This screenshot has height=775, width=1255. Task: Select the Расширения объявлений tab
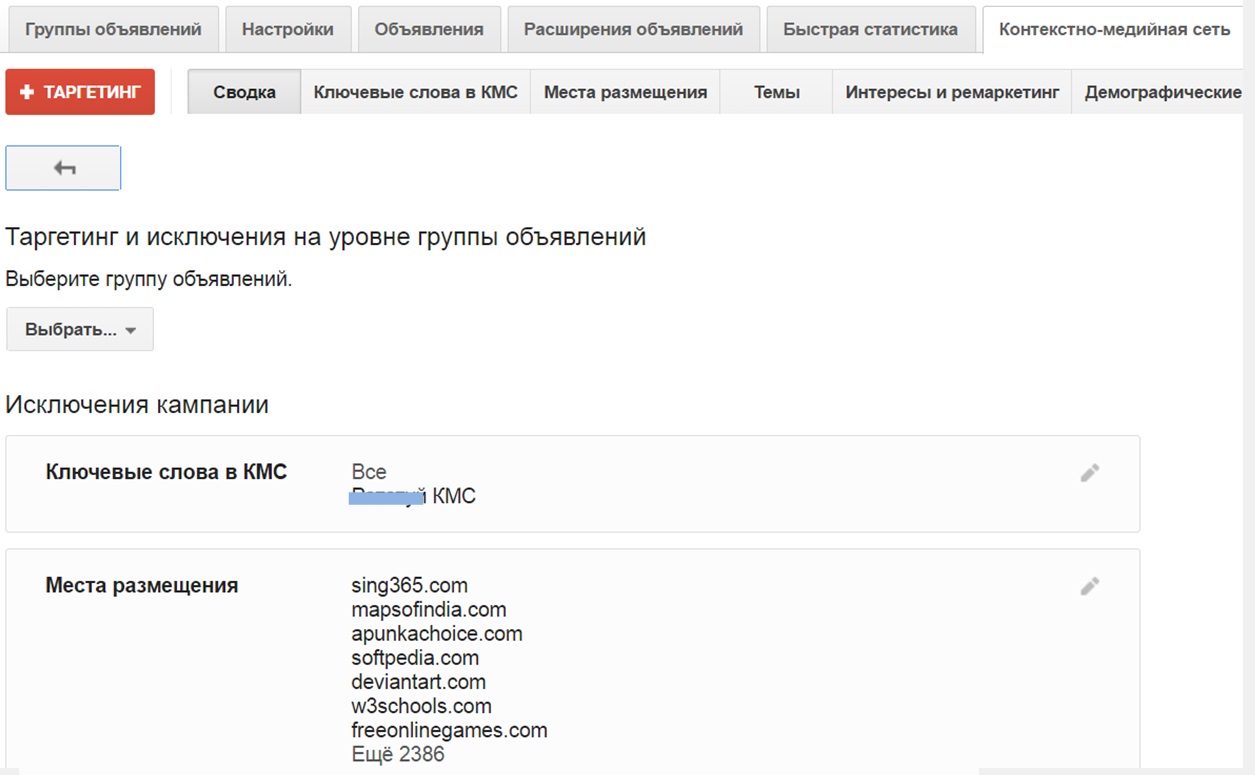(633, 29)
